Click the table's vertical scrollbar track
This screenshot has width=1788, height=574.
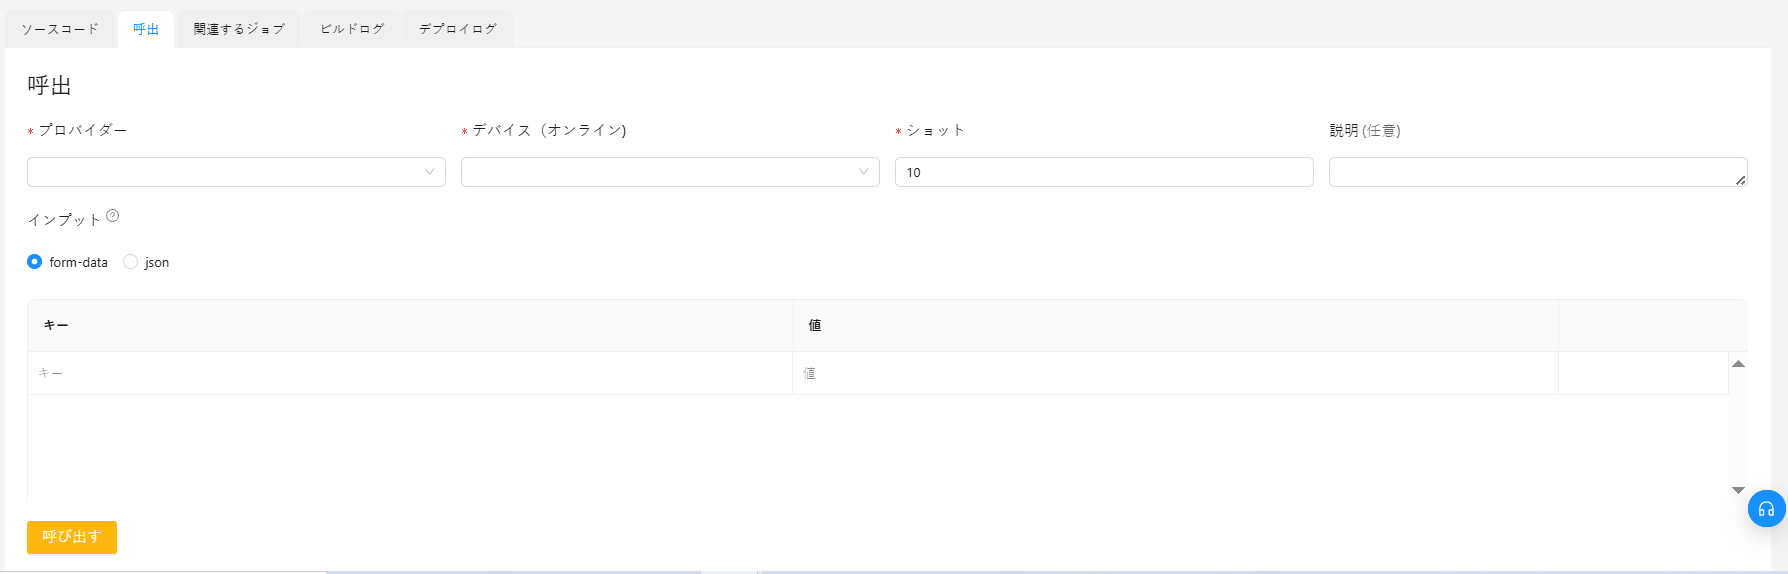(x=1738, y=427)
